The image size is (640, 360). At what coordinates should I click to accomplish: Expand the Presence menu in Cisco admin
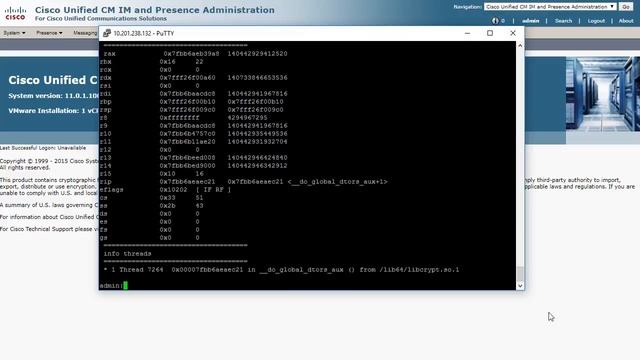click(49, 33)
